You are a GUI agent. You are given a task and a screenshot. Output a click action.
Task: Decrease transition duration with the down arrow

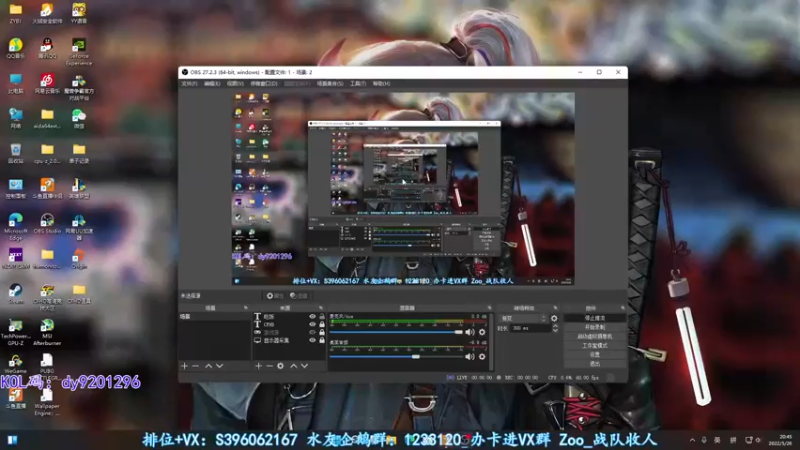pos(555,331)
